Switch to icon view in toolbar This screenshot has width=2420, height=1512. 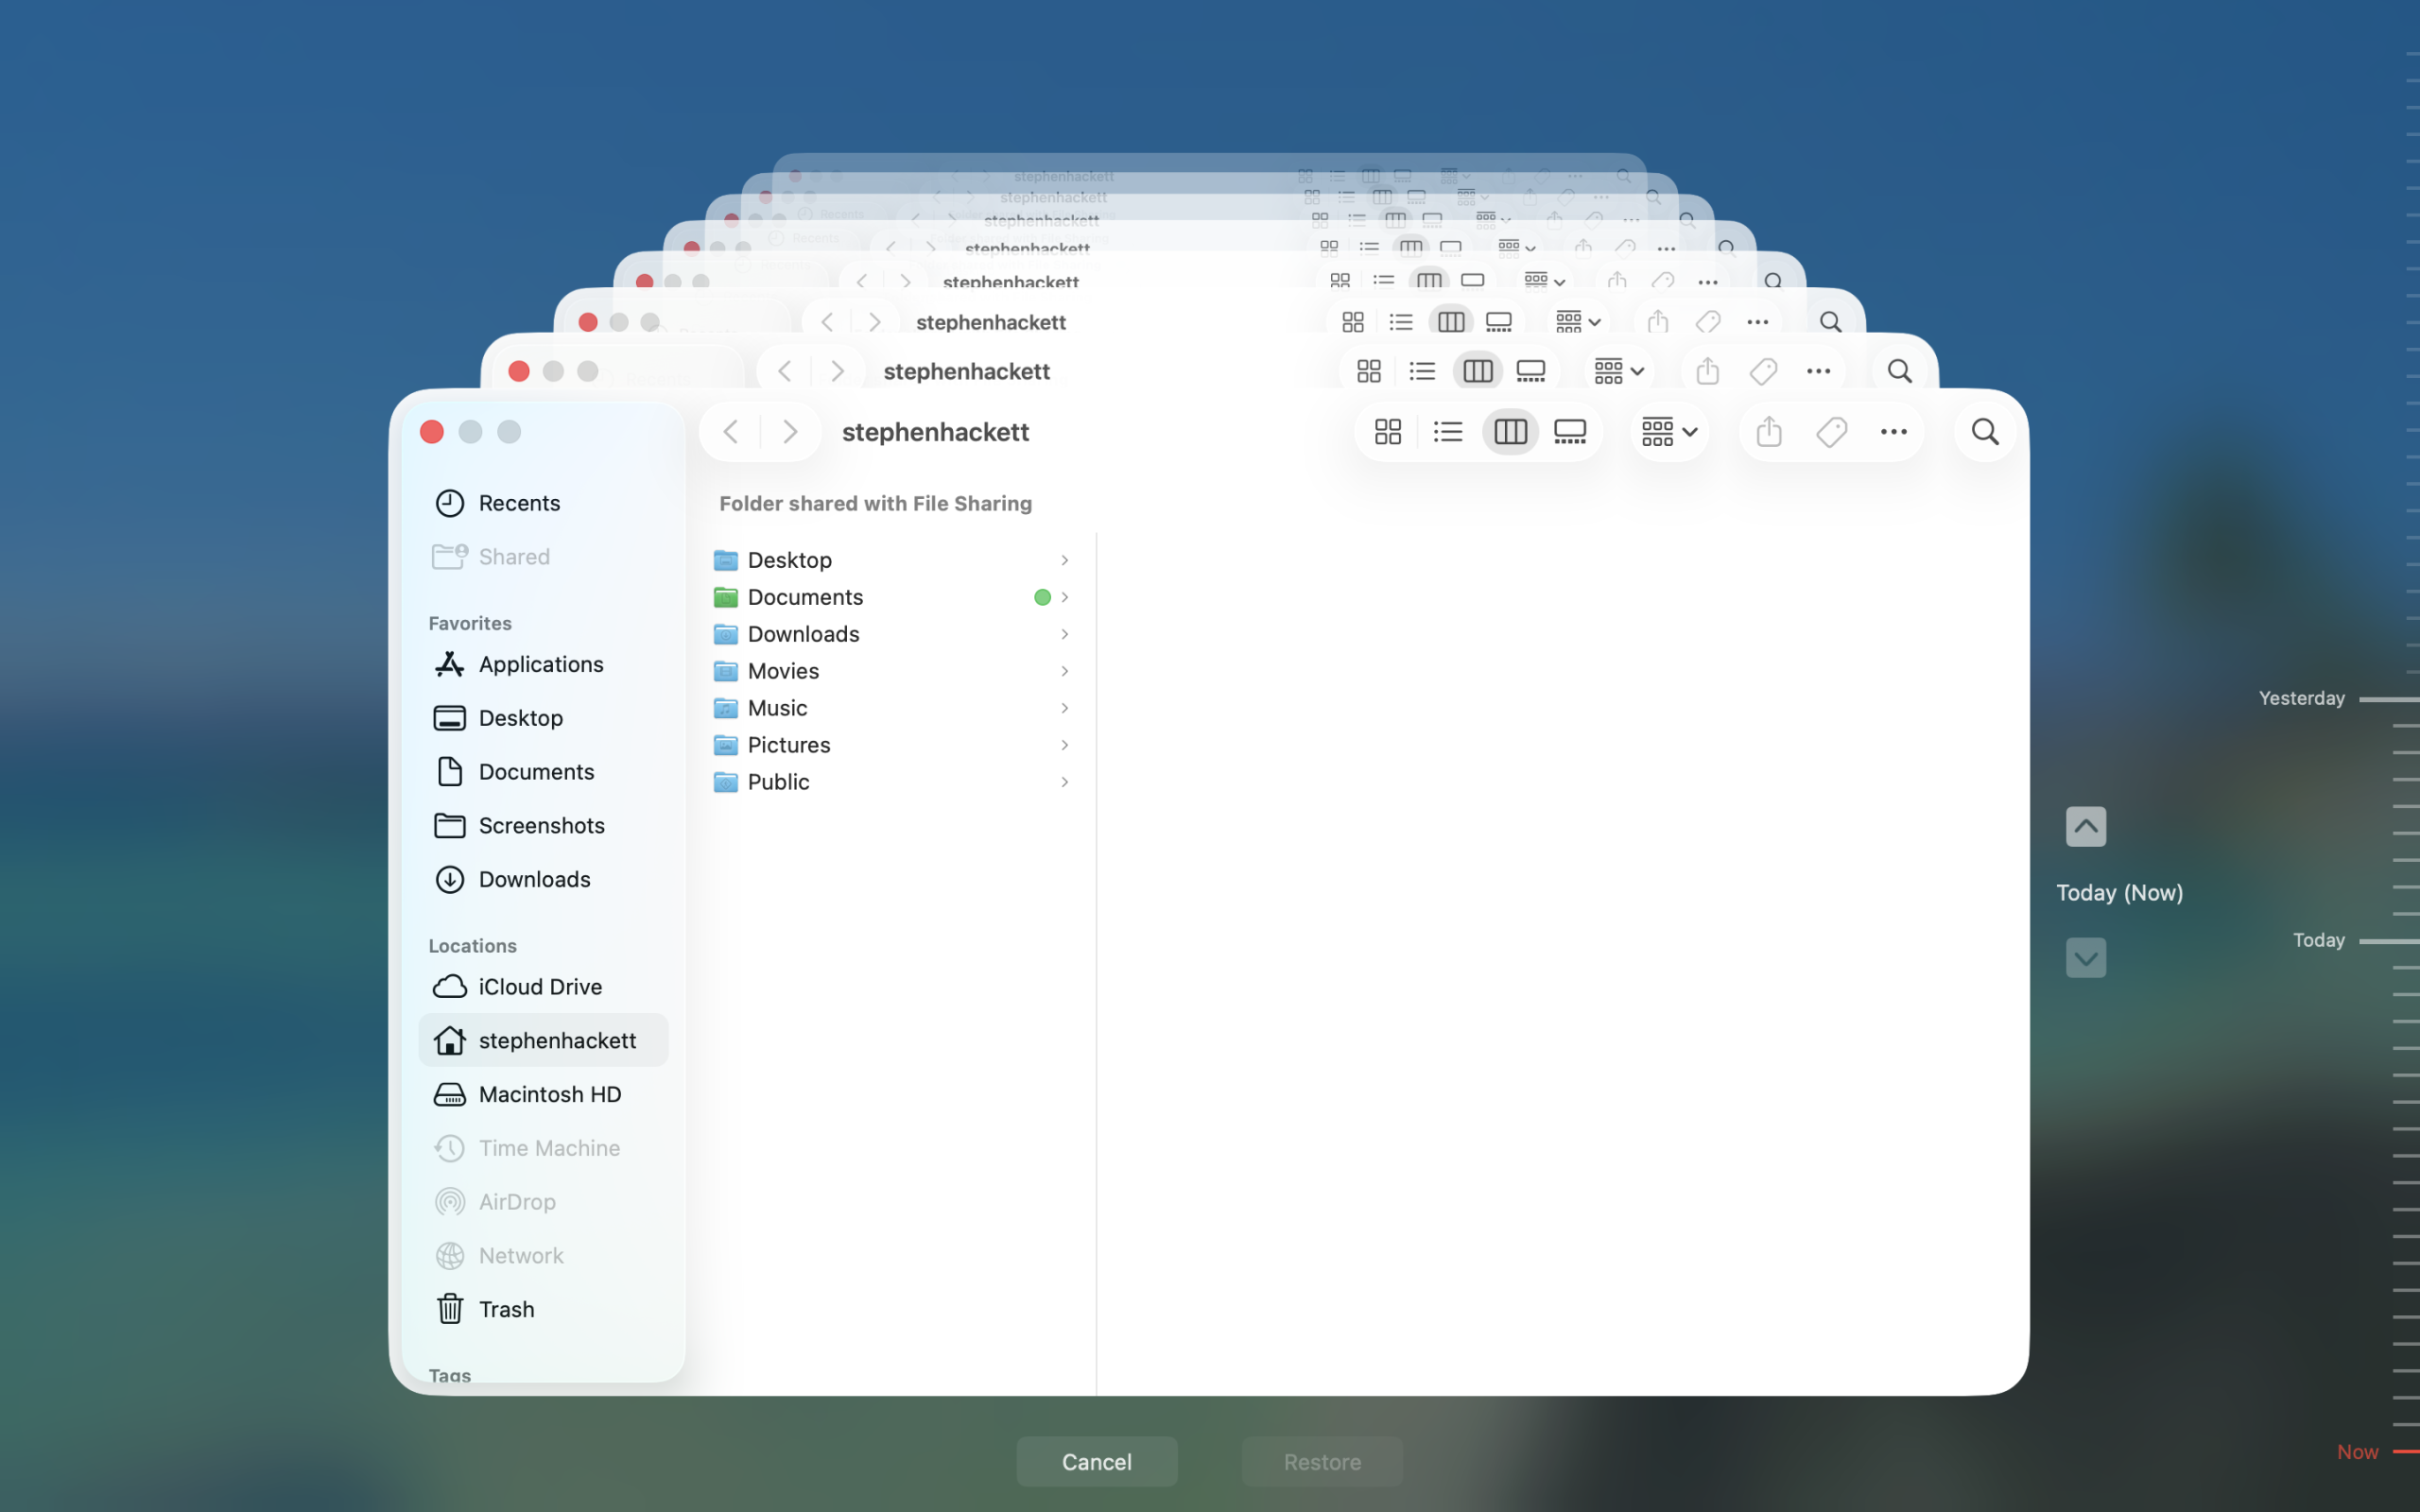click(1388, 432)
